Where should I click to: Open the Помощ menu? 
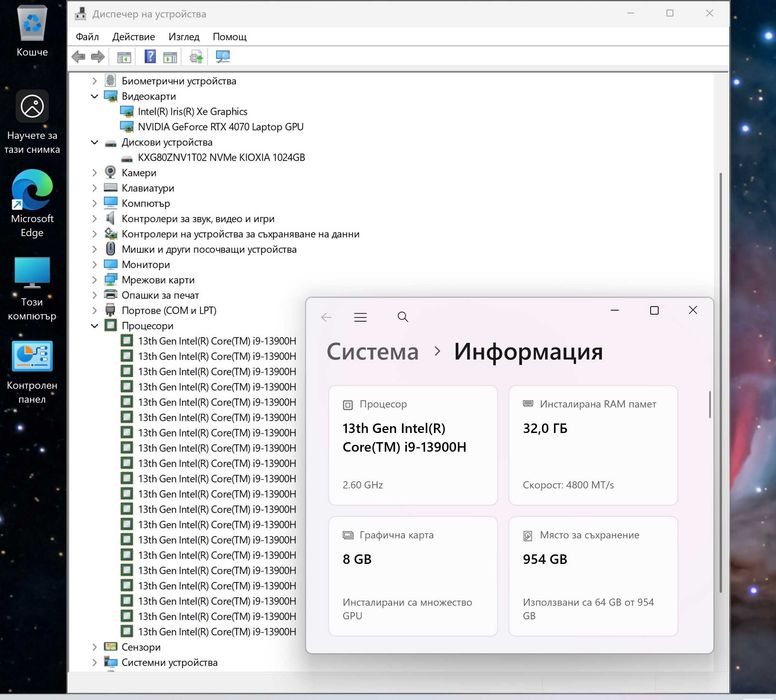(x=230, y=37)
